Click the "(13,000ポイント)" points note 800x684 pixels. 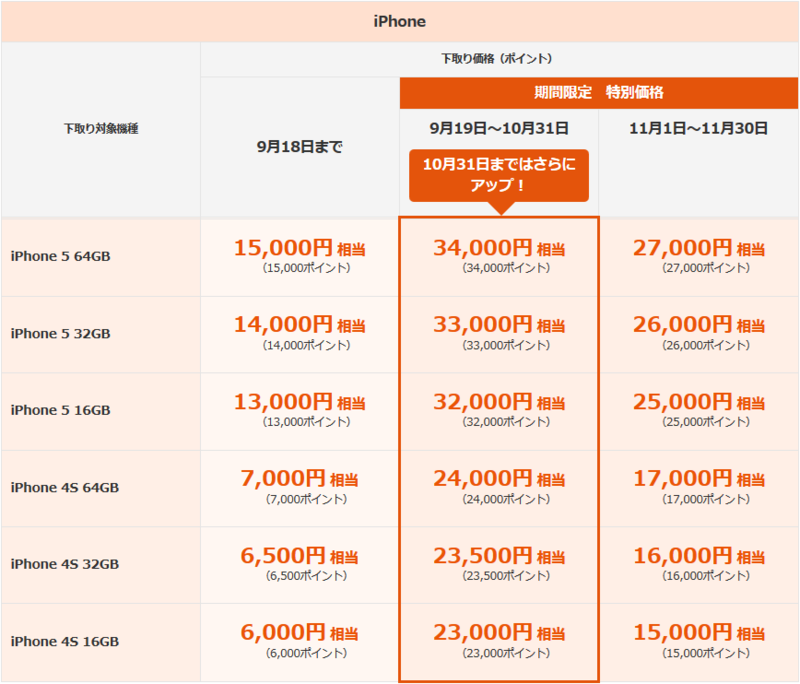[x=307, y=422]
